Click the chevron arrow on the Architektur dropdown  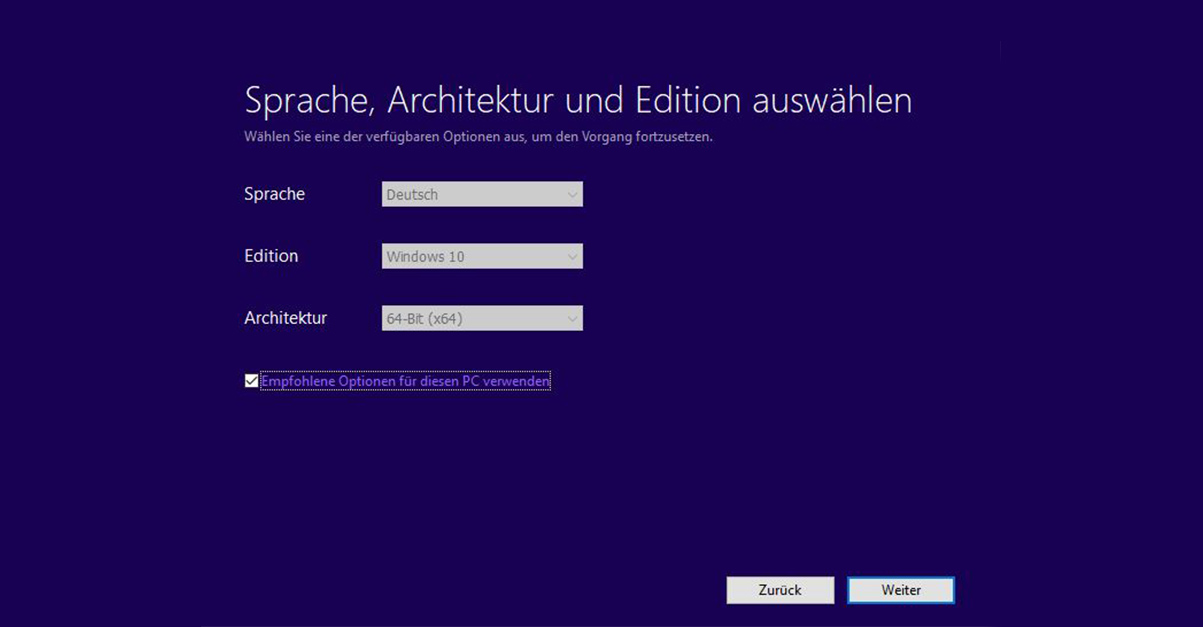pyautogui.click(x=572, y=318)
